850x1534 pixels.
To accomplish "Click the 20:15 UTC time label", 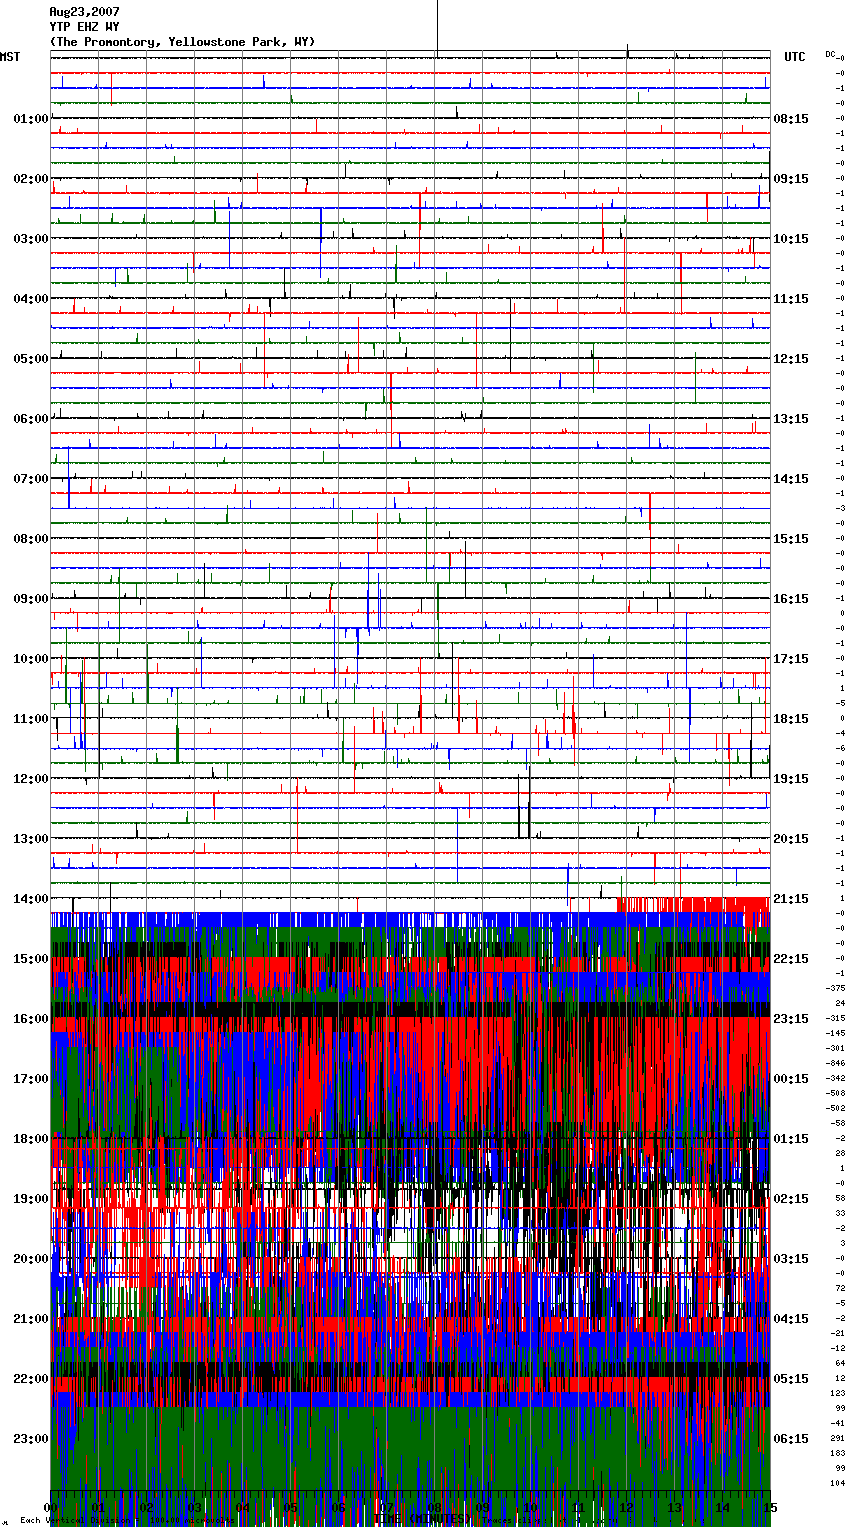I will point(791,839).
